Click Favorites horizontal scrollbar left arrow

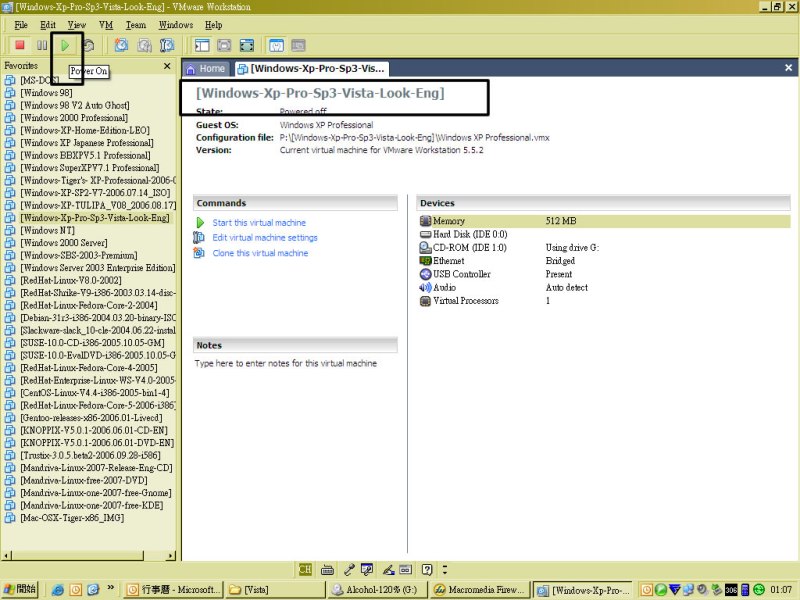click(x=7, y=556)
